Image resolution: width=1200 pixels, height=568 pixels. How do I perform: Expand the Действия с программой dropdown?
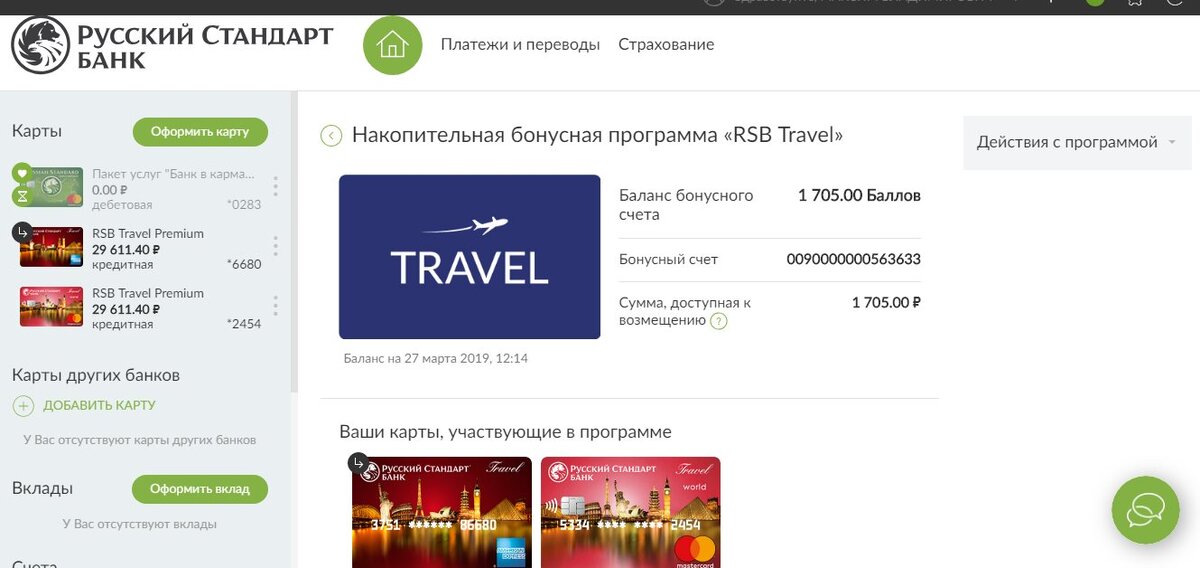pyautogui.click(x=1077, y=142)
